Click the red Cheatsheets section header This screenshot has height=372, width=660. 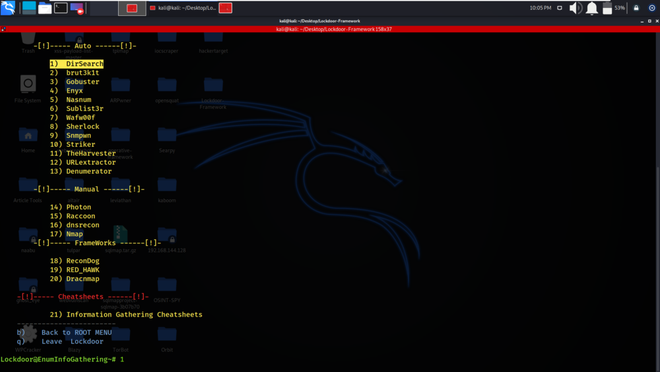click(x=82, y=297)
